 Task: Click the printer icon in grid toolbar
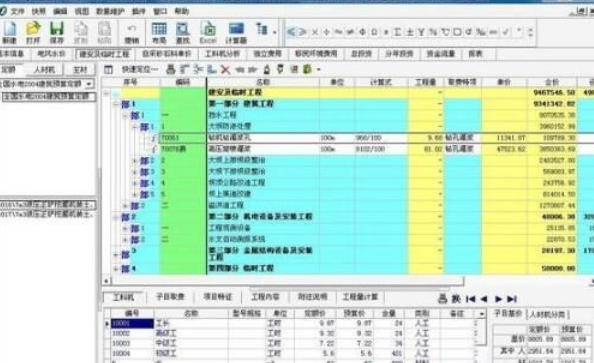tap(171, 69)
